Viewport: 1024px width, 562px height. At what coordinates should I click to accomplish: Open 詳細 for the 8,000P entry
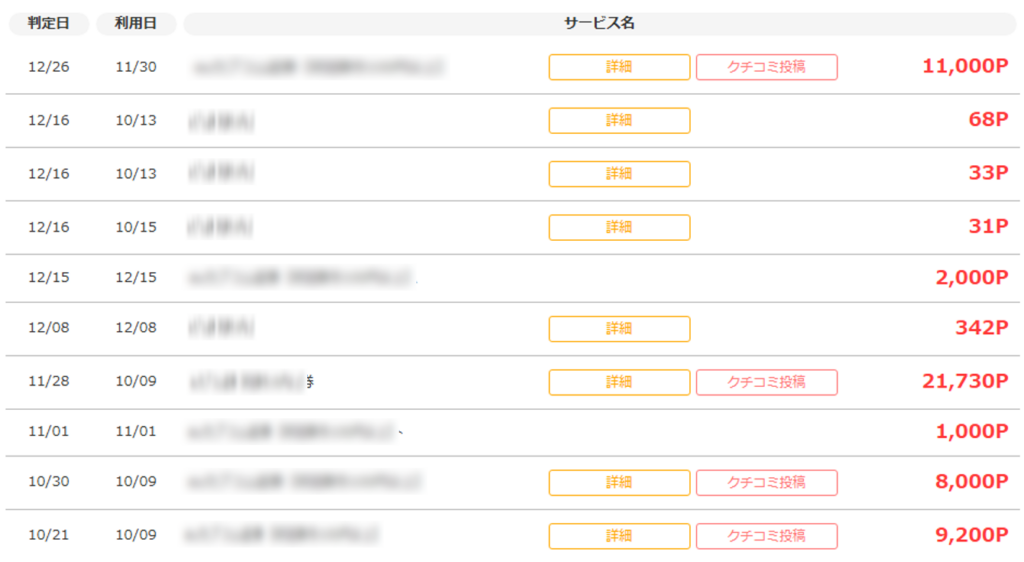[x=619, y=483]
